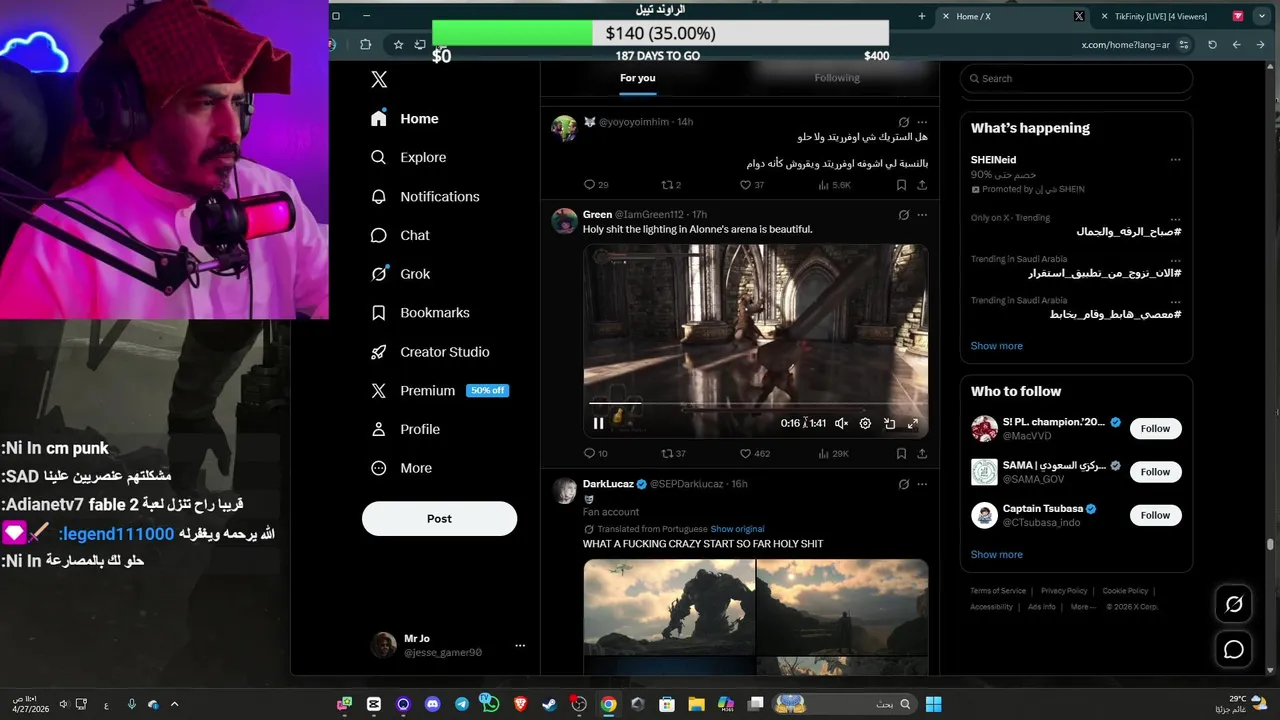Screen dimensions: 1280x720
Task: Follow Captain Tsubasa account
Action: [1155, 515]
